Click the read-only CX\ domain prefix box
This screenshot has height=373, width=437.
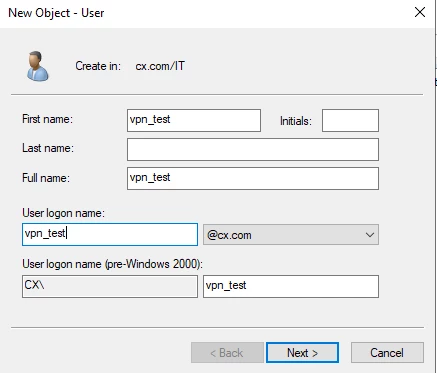click(x=110, y=286)
